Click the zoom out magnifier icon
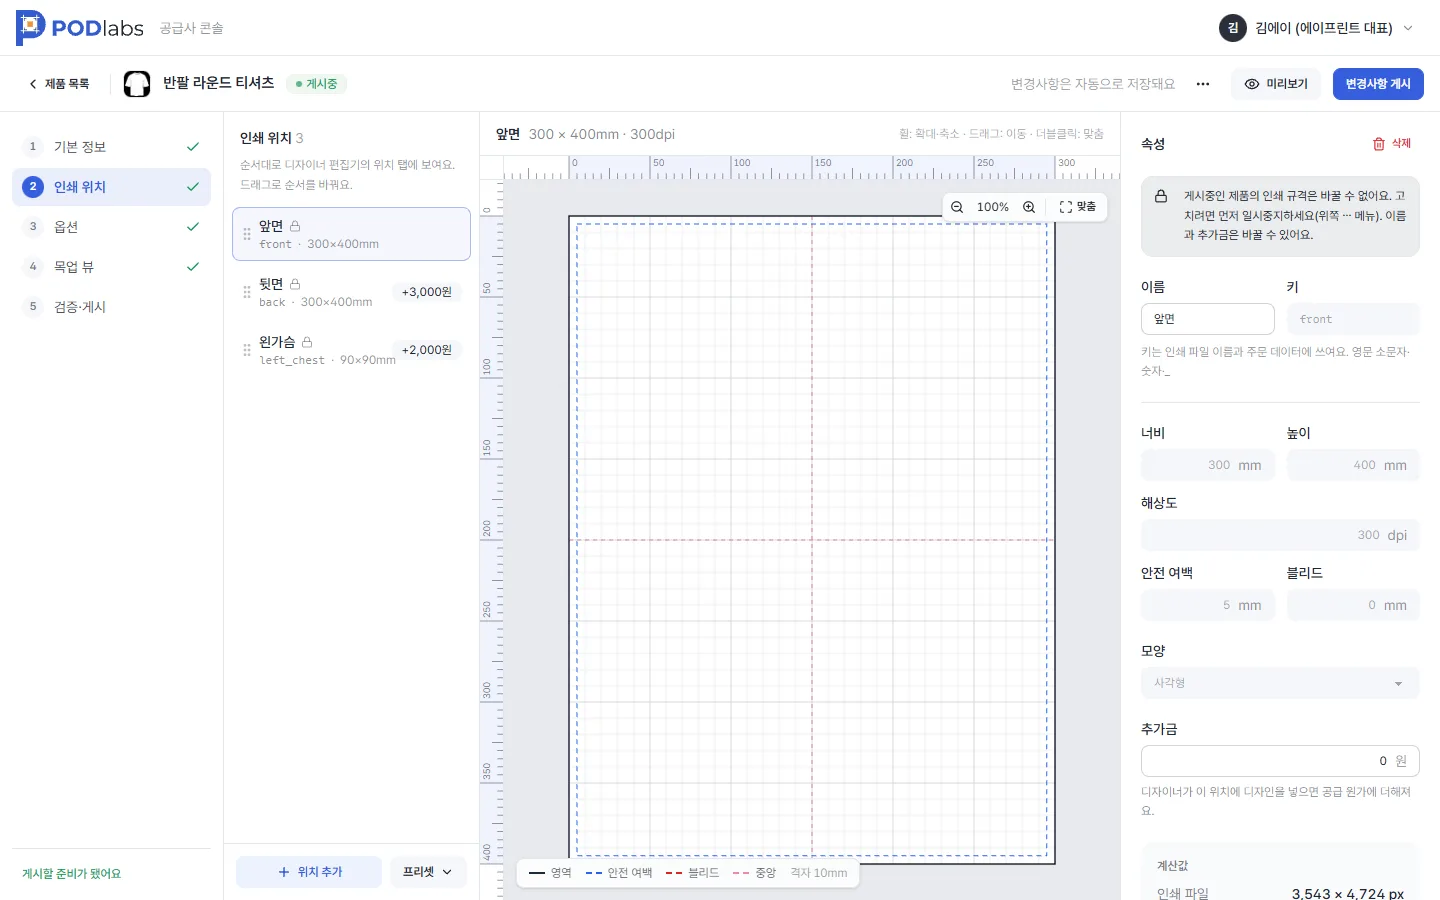Viewport: 1440px width, 900px height. click(x=957, y=207)
